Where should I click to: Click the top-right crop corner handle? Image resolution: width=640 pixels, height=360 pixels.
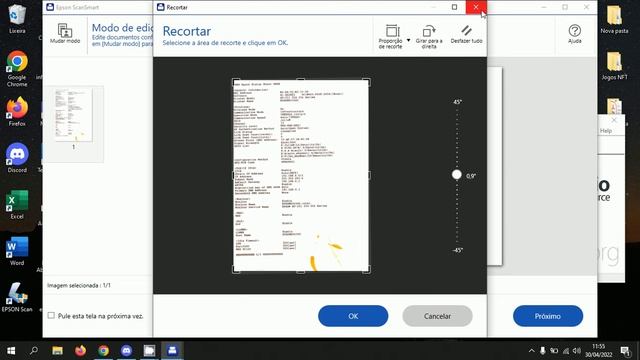pyautogui.click(x=367, y=82)
